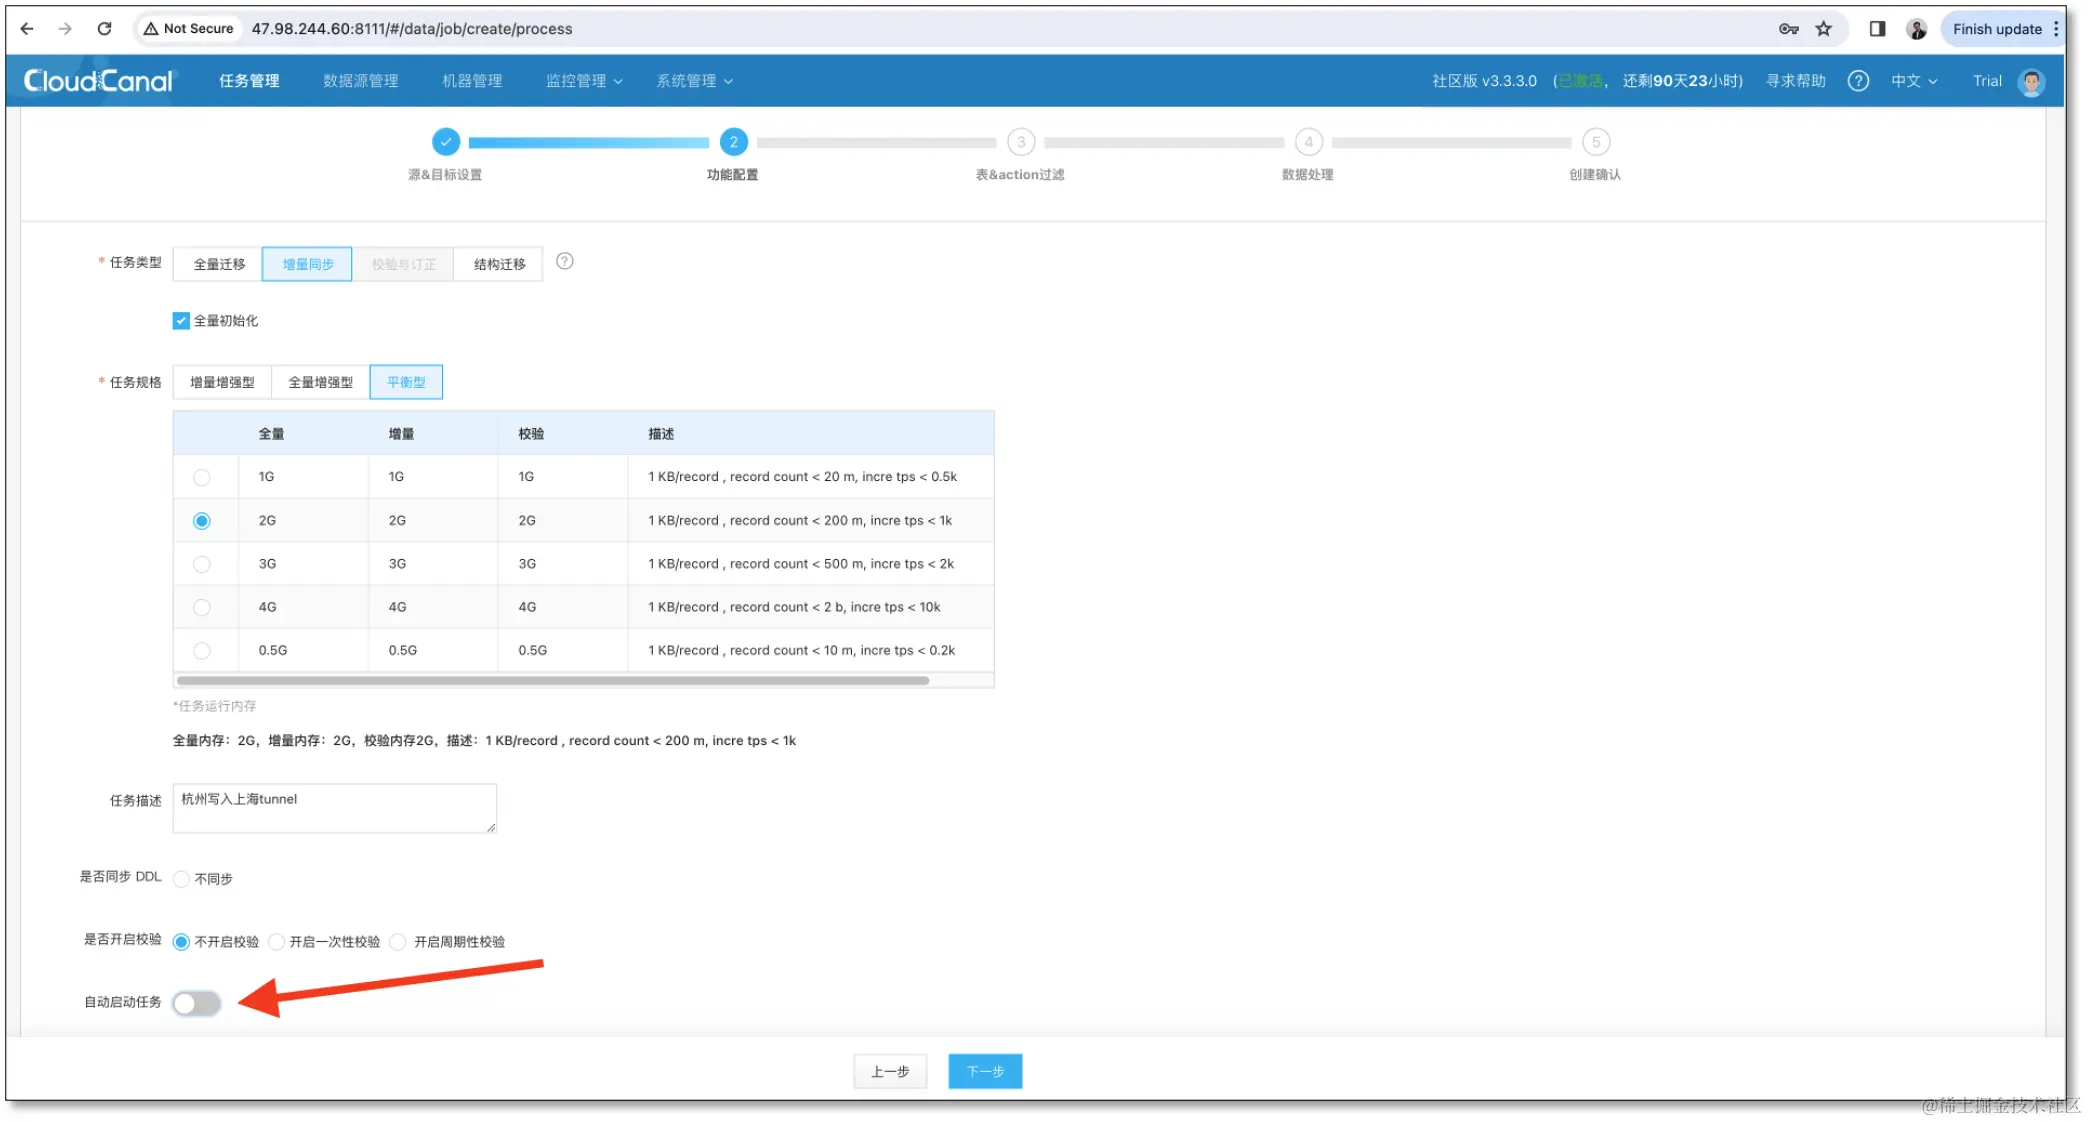Click the tooltip question icon beside 任务类型 options
Image resolution: width=2088 pixels, height=1122 pixels.
pyautogui.click(x=565, y=262)
